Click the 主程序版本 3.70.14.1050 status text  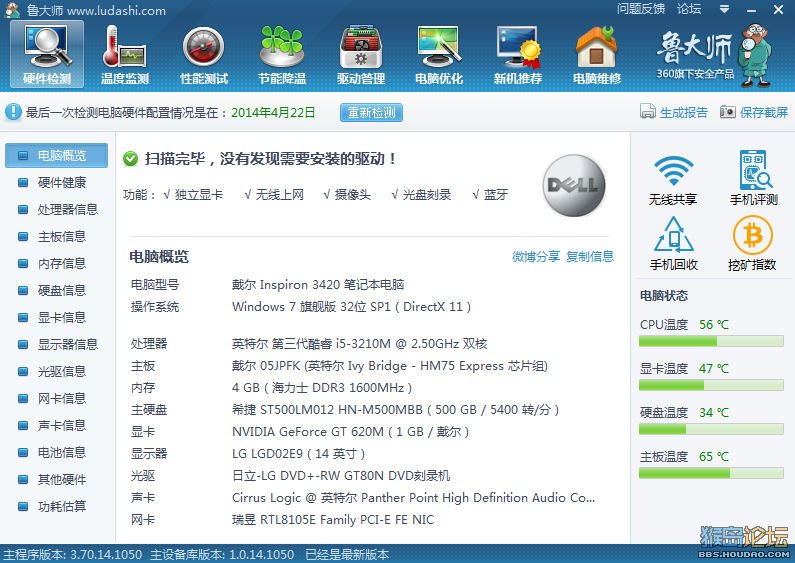pyautogui.click(x=73, y=554)
